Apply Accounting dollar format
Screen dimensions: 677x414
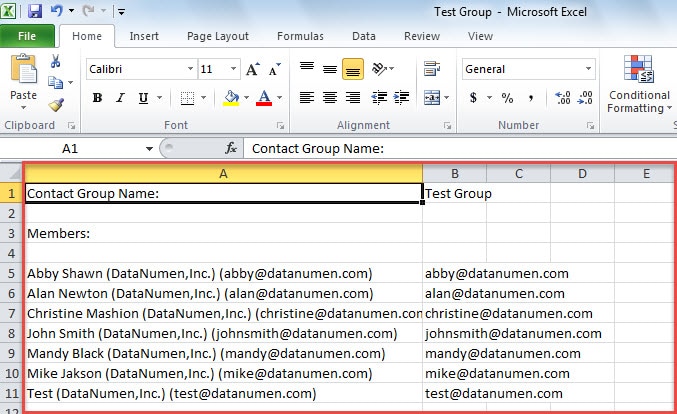[x=474, y=98]
